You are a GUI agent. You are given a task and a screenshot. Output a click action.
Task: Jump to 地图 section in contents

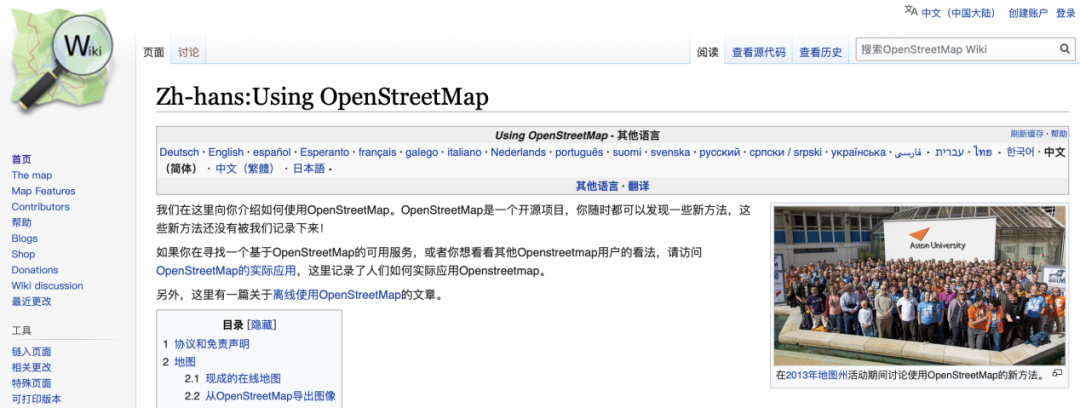(x=185, y=362)
